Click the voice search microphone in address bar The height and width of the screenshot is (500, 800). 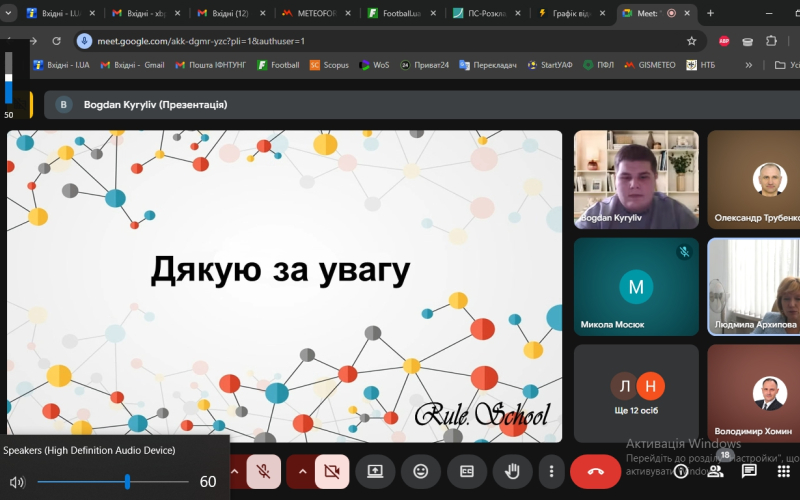[84, 41]
